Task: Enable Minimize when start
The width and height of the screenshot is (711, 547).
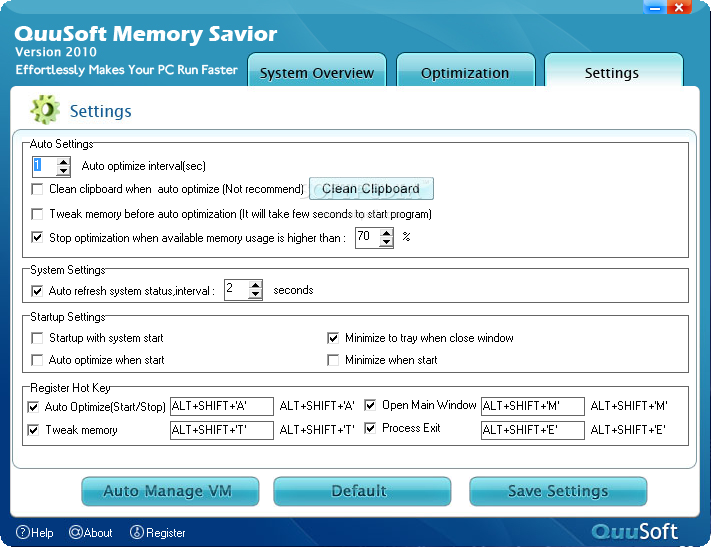Action: pyautogui.click(x=333, y=360)
